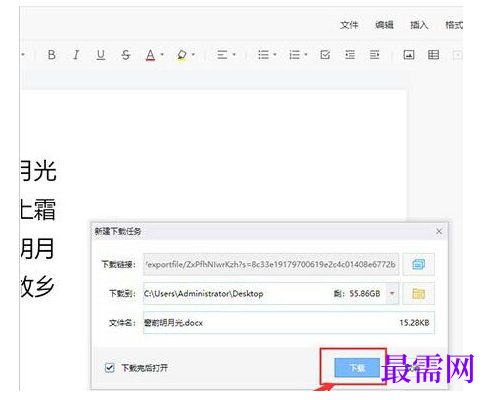Open the 插入 menu
493x400 pixels.
[x=419, y=25]
